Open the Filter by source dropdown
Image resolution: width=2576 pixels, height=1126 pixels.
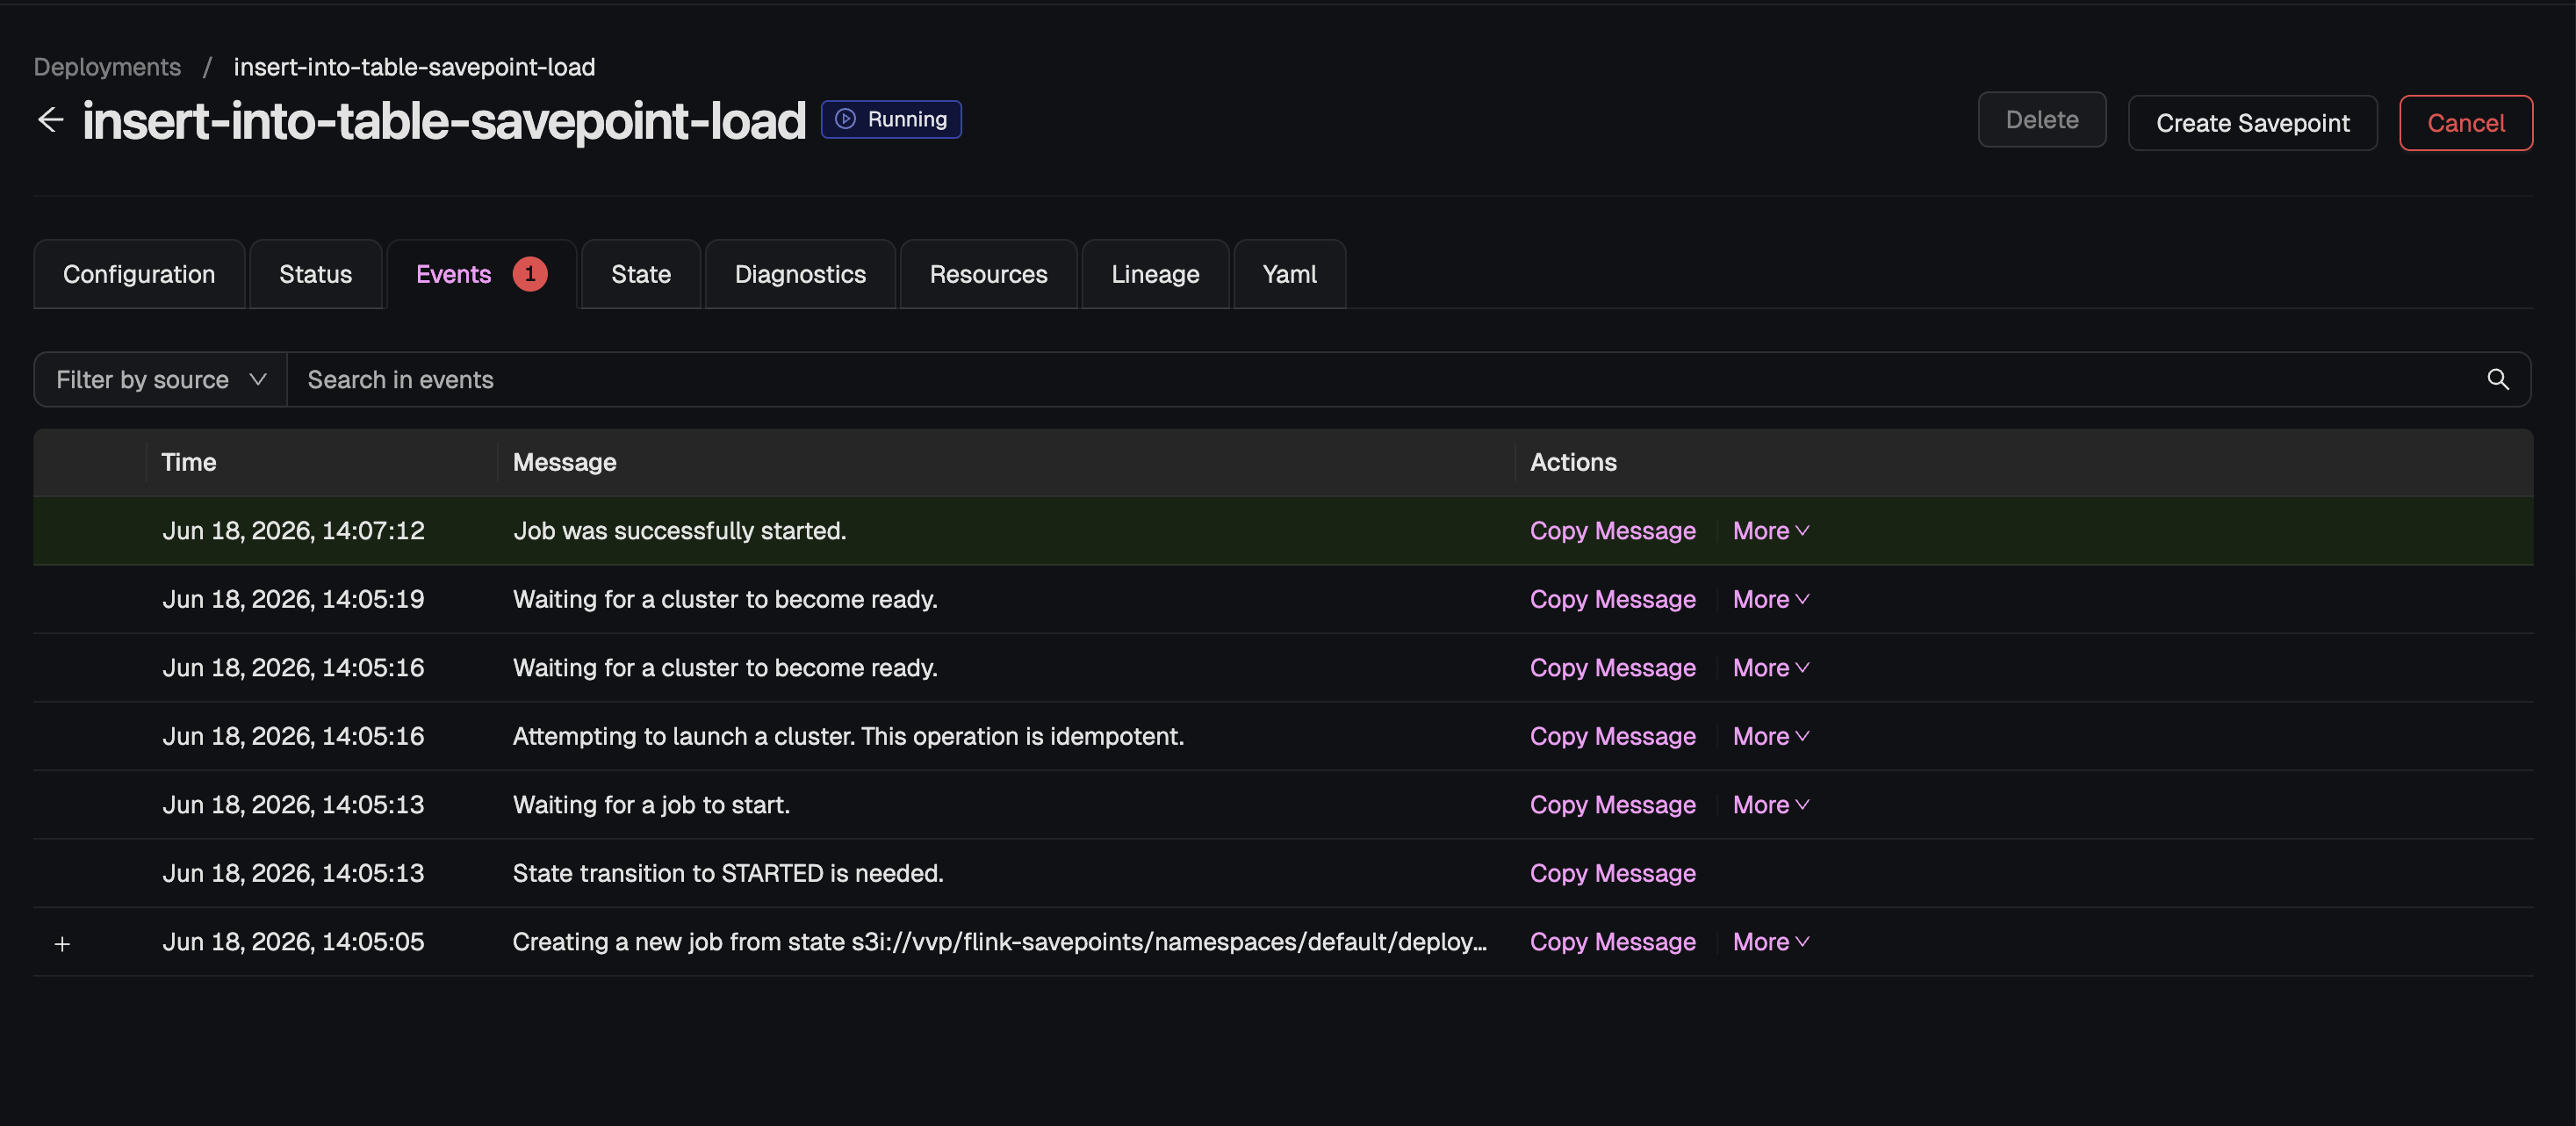[x=161, y=379]
